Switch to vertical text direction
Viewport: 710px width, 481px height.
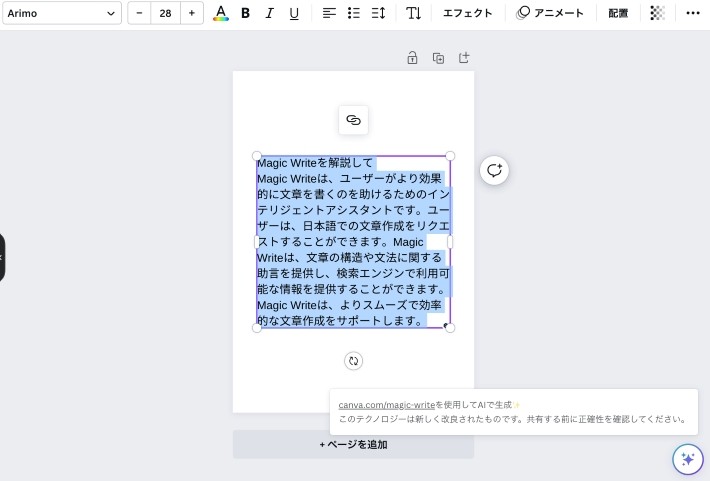point(413,13)
